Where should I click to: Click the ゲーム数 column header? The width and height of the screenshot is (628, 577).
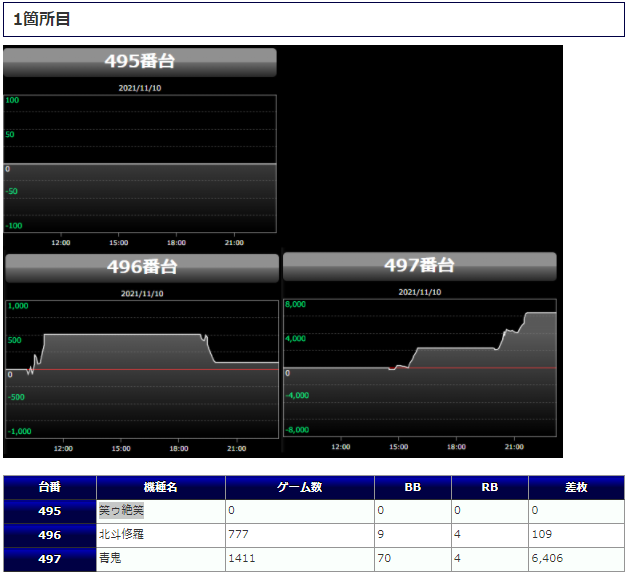click(x=300, y=487)
